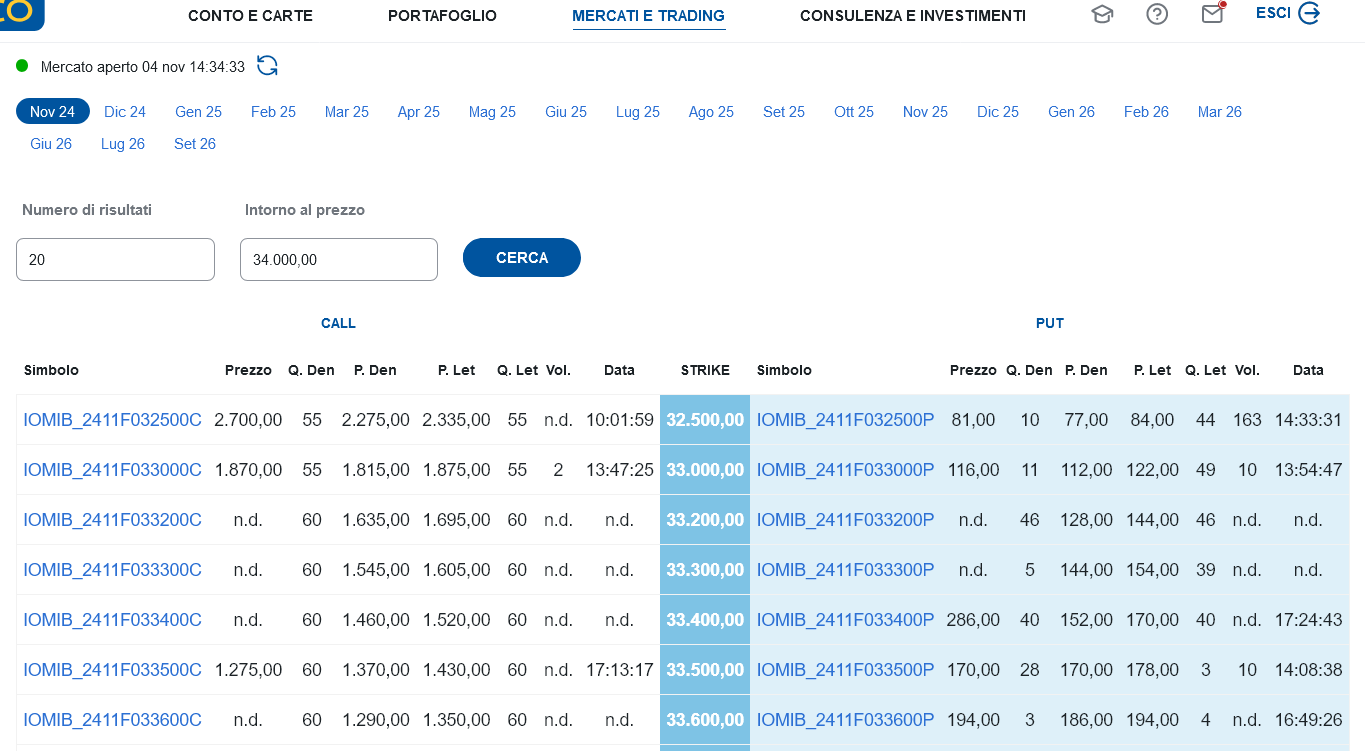This screenshot has width=1365, height=751.
Task: Open the CONTO E CARTE menu
Action: click(250, 16)
